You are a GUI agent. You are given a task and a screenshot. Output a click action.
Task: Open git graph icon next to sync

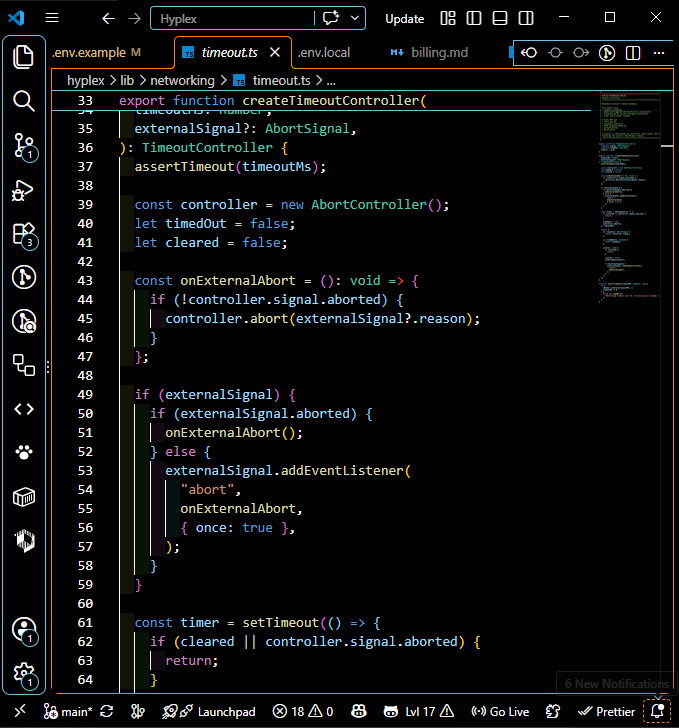[137, 711]
